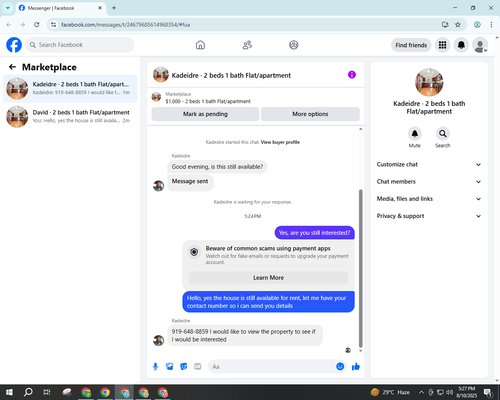This screenshot has height=400, width=500.
Task: Go back with the Marketplace arrow
Action: [12, 67]
